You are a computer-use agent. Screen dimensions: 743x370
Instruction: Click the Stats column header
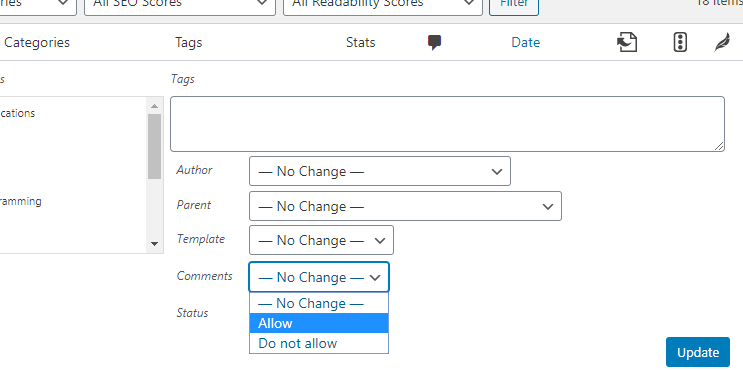click(361, 43)
